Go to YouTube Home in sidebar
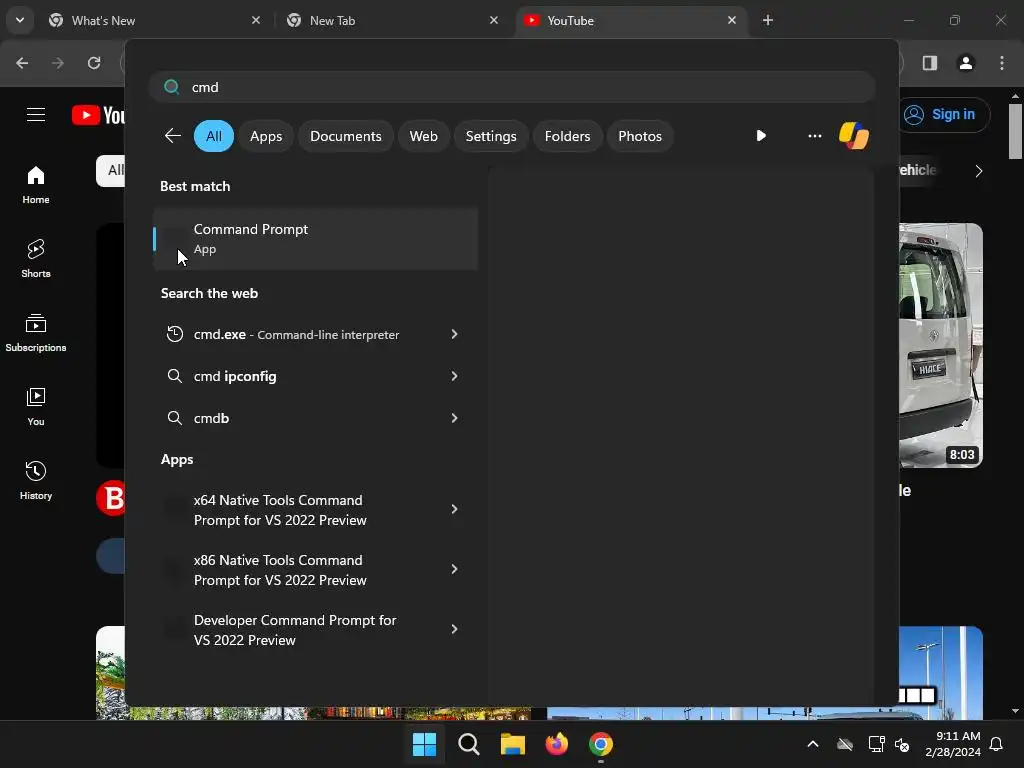Screen dimensions: 1024x768 [x=36, y=185]
